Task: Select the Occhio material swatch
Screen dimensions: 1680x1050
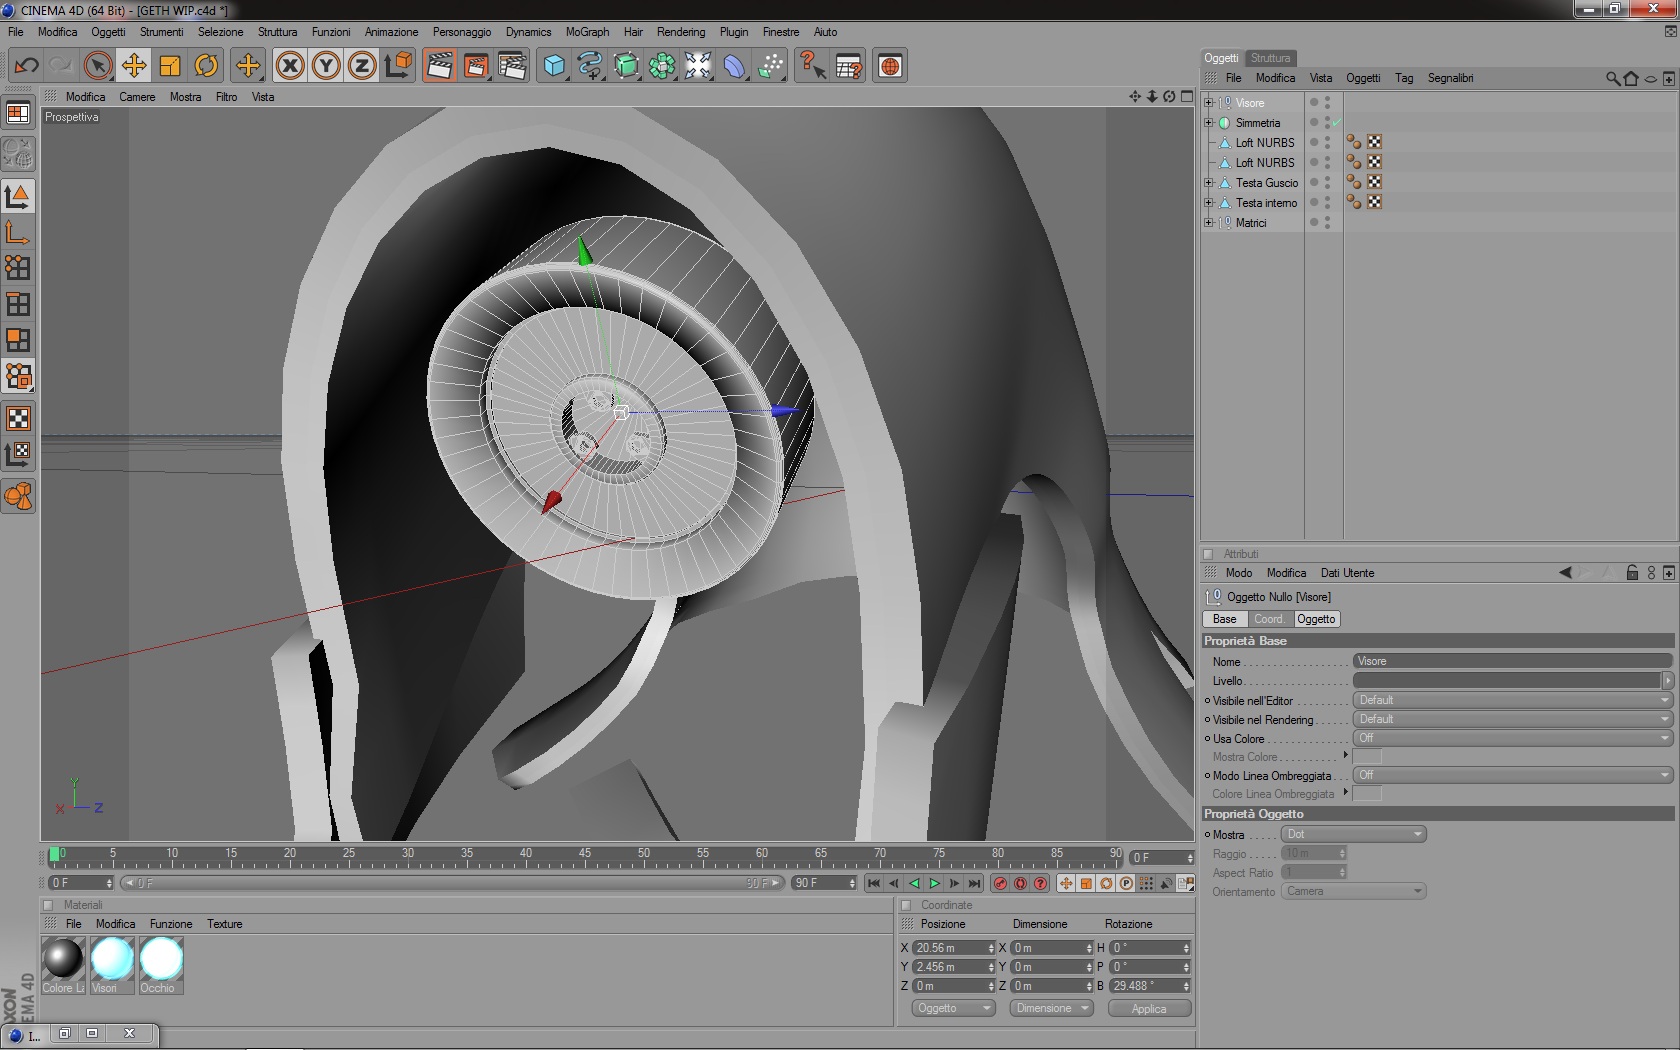Action: click(161, 959)
